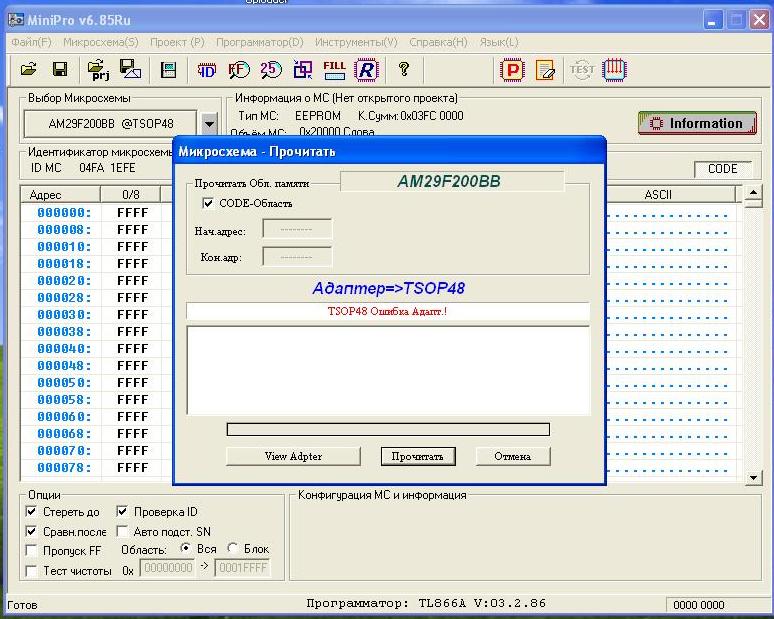Click the FF blank check toolbar icon

239,70
